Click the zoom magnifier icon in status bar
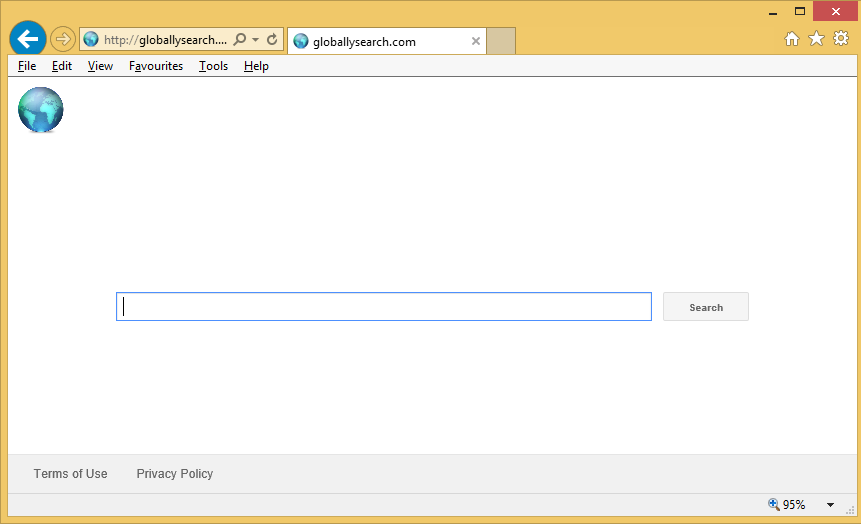Screen dimensions: 861x524 pyautogui.click(x=773, y=505)
